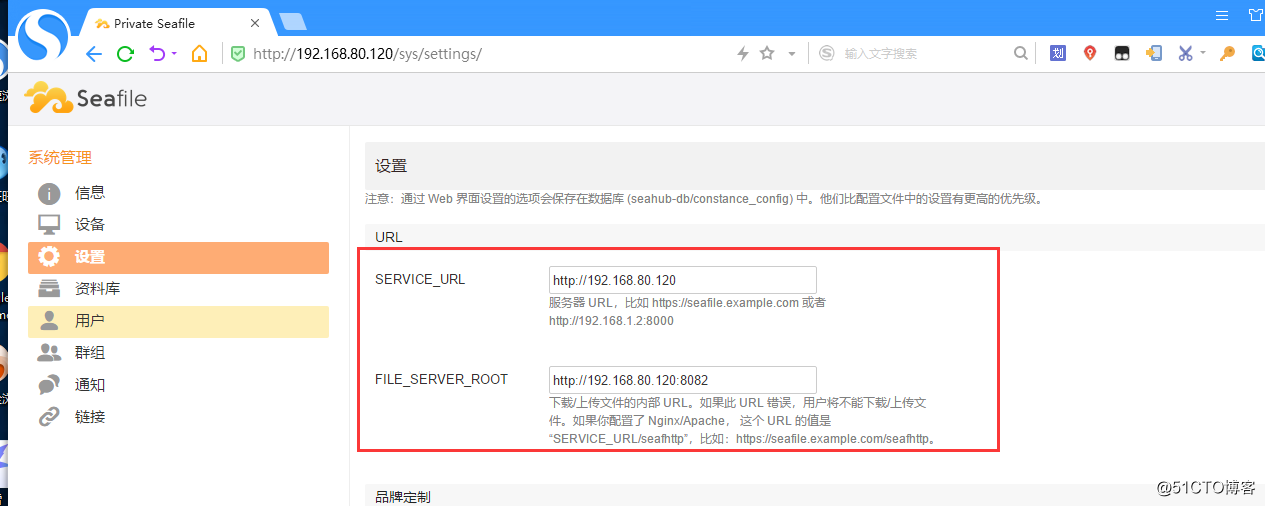Screen dimensions: 1265x506
Task: Open the dropdown next to the undo arrow
Action: pos(174,54)
